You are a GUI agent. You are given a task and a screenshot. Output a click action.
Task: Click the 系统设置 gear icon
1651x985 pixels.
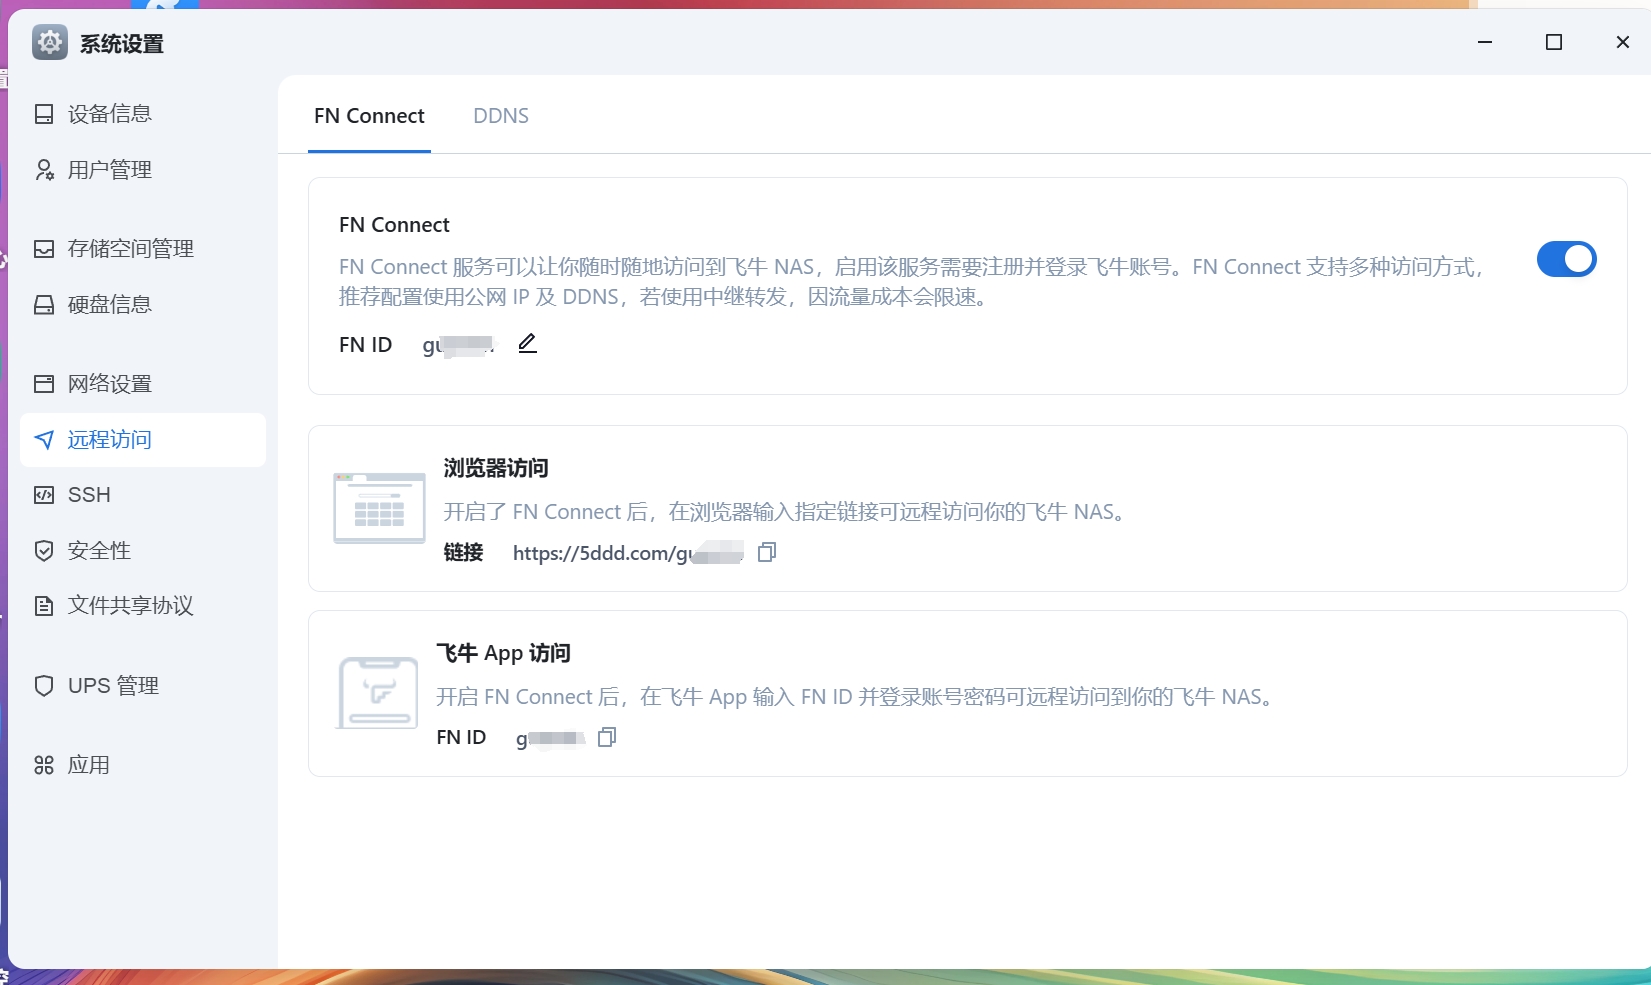[x=50, y=43]
